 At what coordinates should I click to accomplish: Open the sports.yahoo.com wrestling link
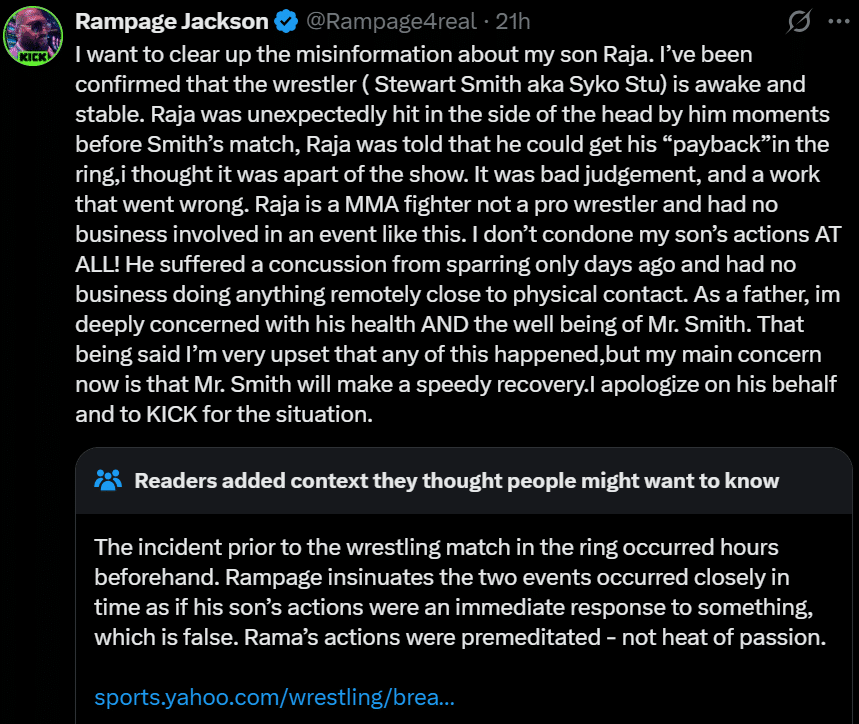coord(274,697)
